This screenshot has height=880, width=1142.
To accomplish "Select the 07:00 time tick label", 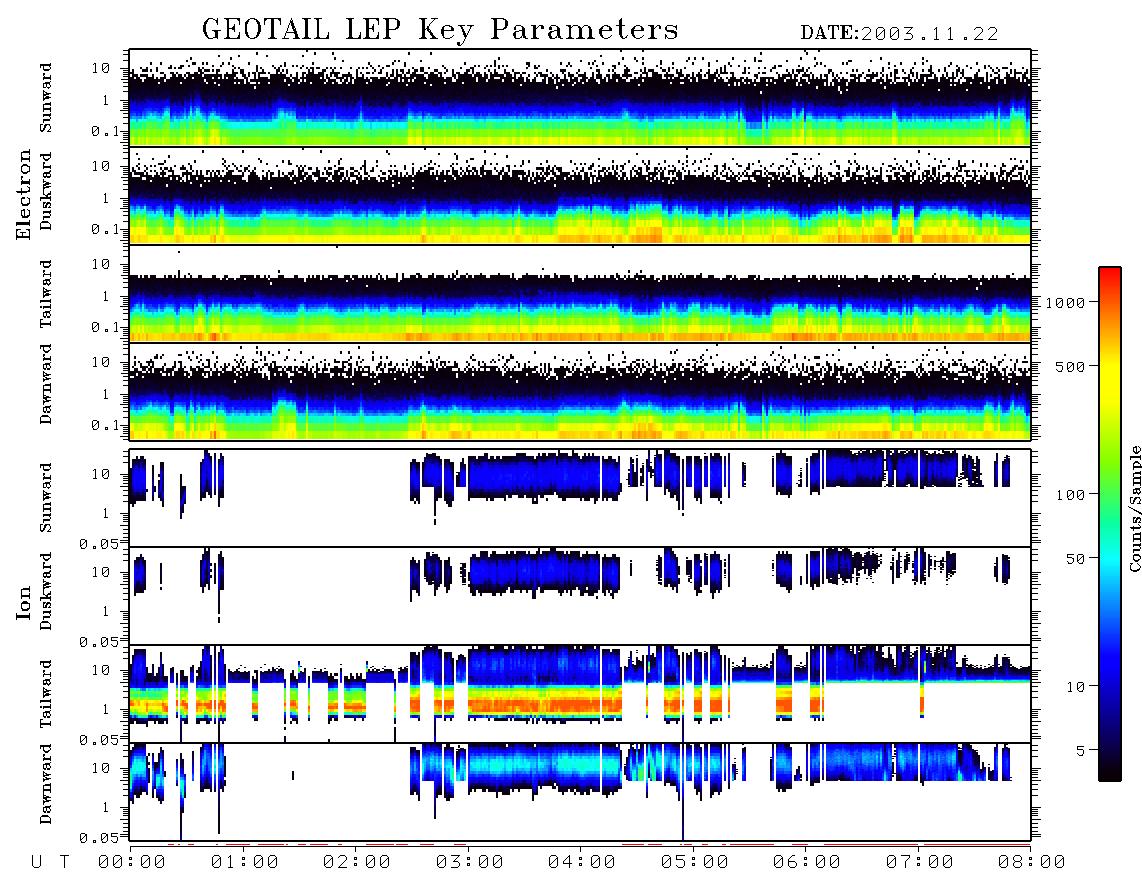I will 920,863.
